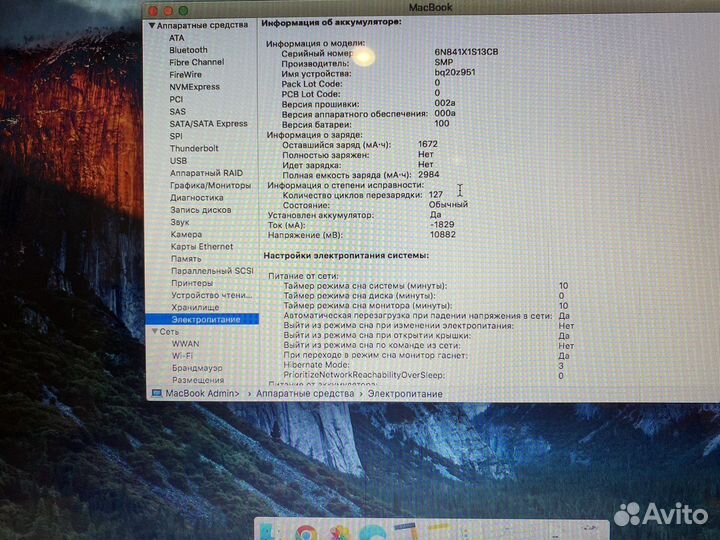
Task: Click device name value bq20z951
Action: point(455,73)
